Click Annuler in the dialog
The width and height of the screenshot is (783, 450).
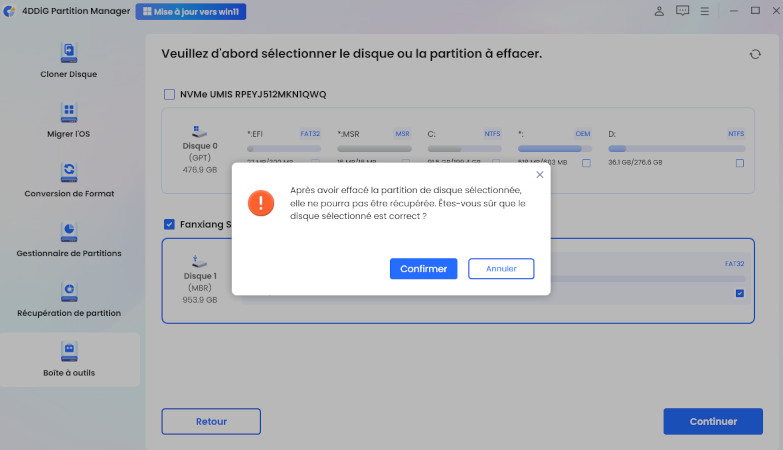click(501, 269)
